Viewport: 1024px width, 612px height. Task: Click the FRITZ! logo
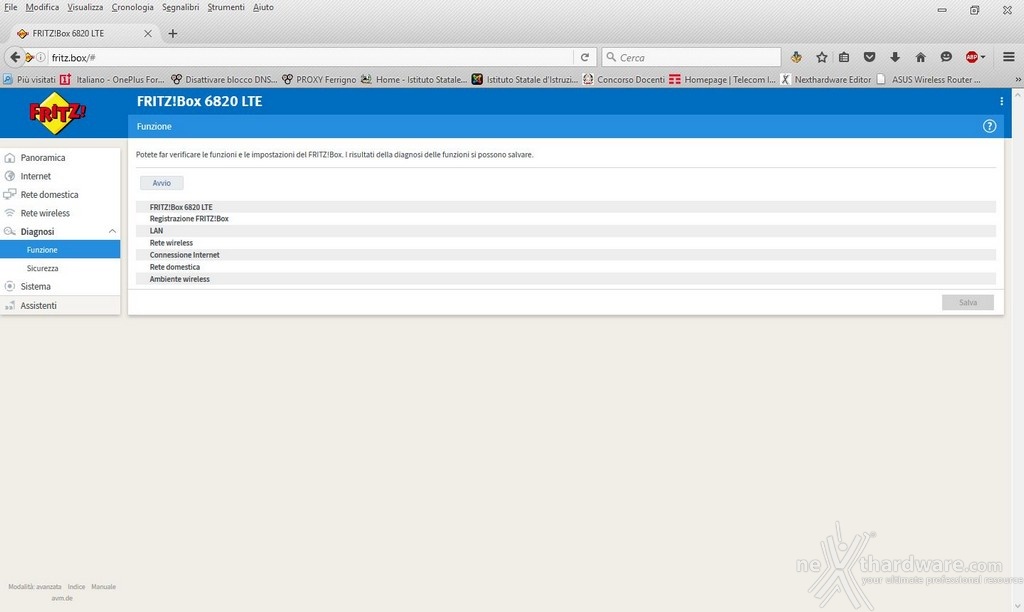[x=57, y=113]
